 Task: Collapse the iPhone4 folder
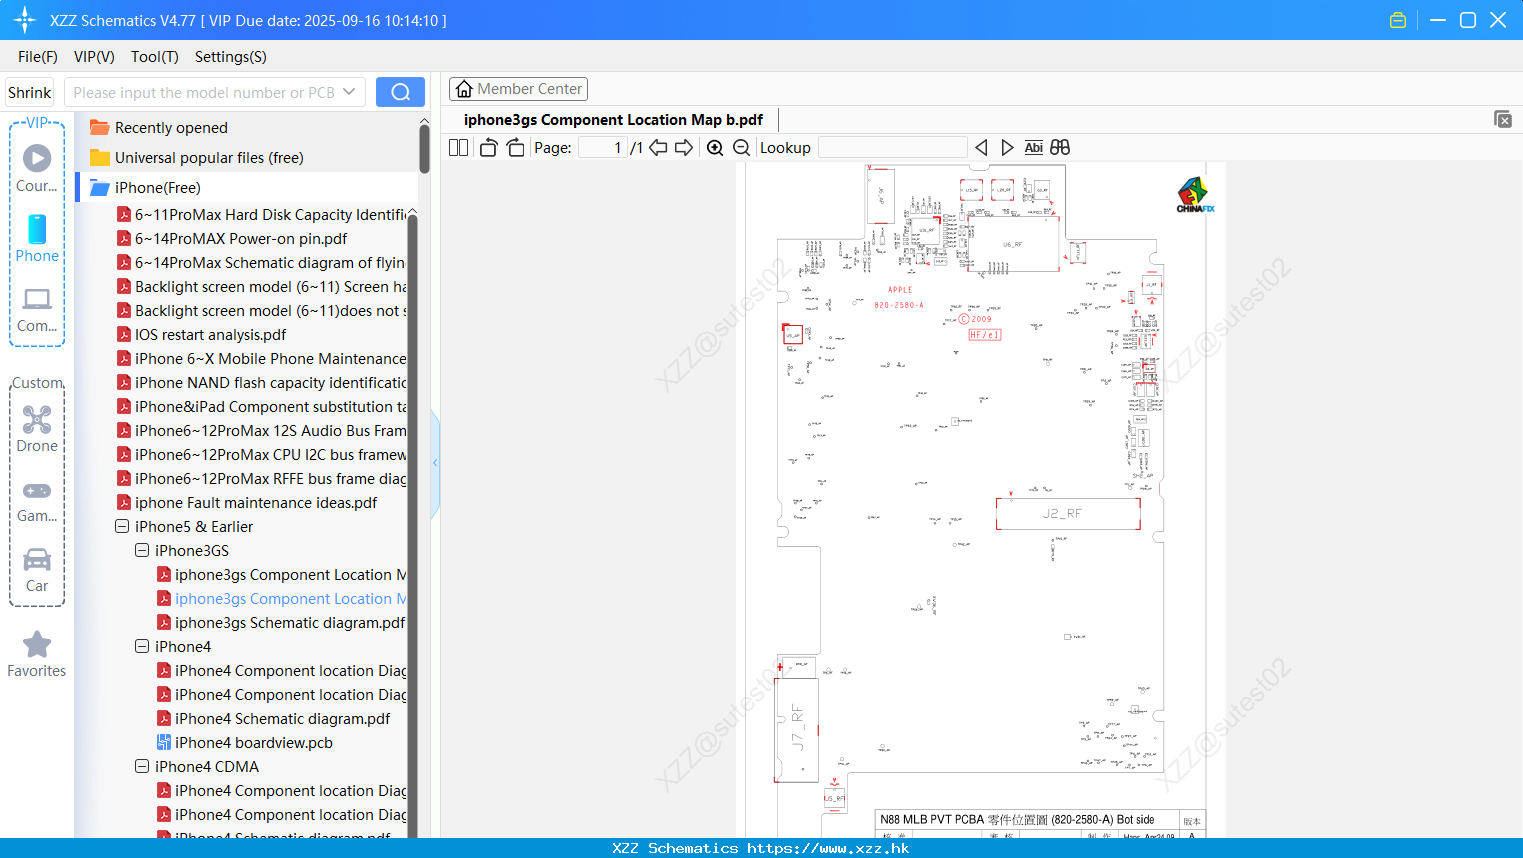coord(142,646)
